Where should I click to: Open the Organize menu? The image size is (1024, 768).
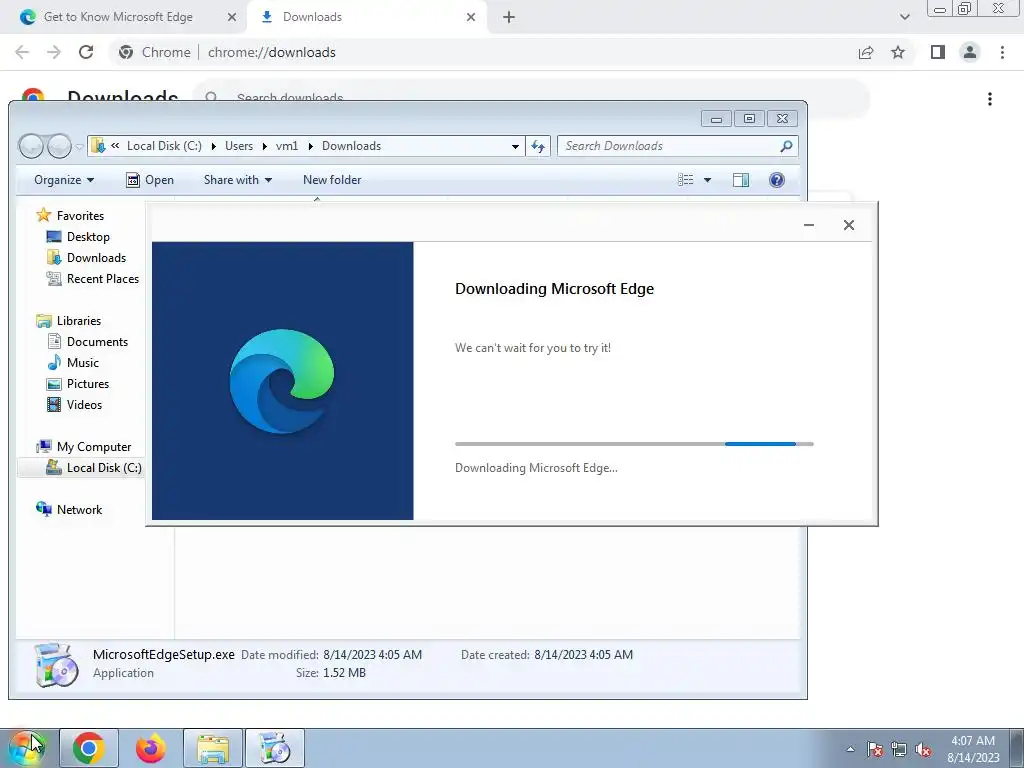pyautogui.click(x=64, y=180)
